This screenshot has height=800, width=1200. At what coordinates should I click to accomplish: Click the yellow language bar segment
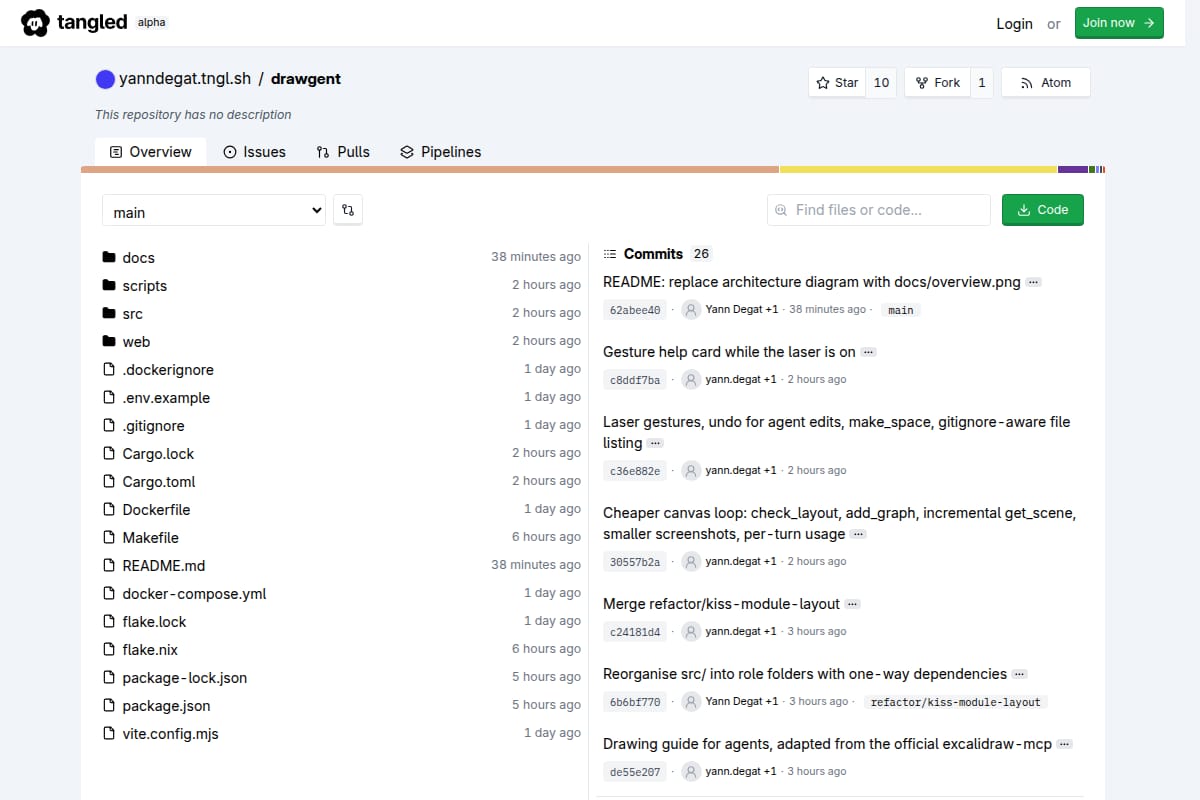(x=918, y=170)
